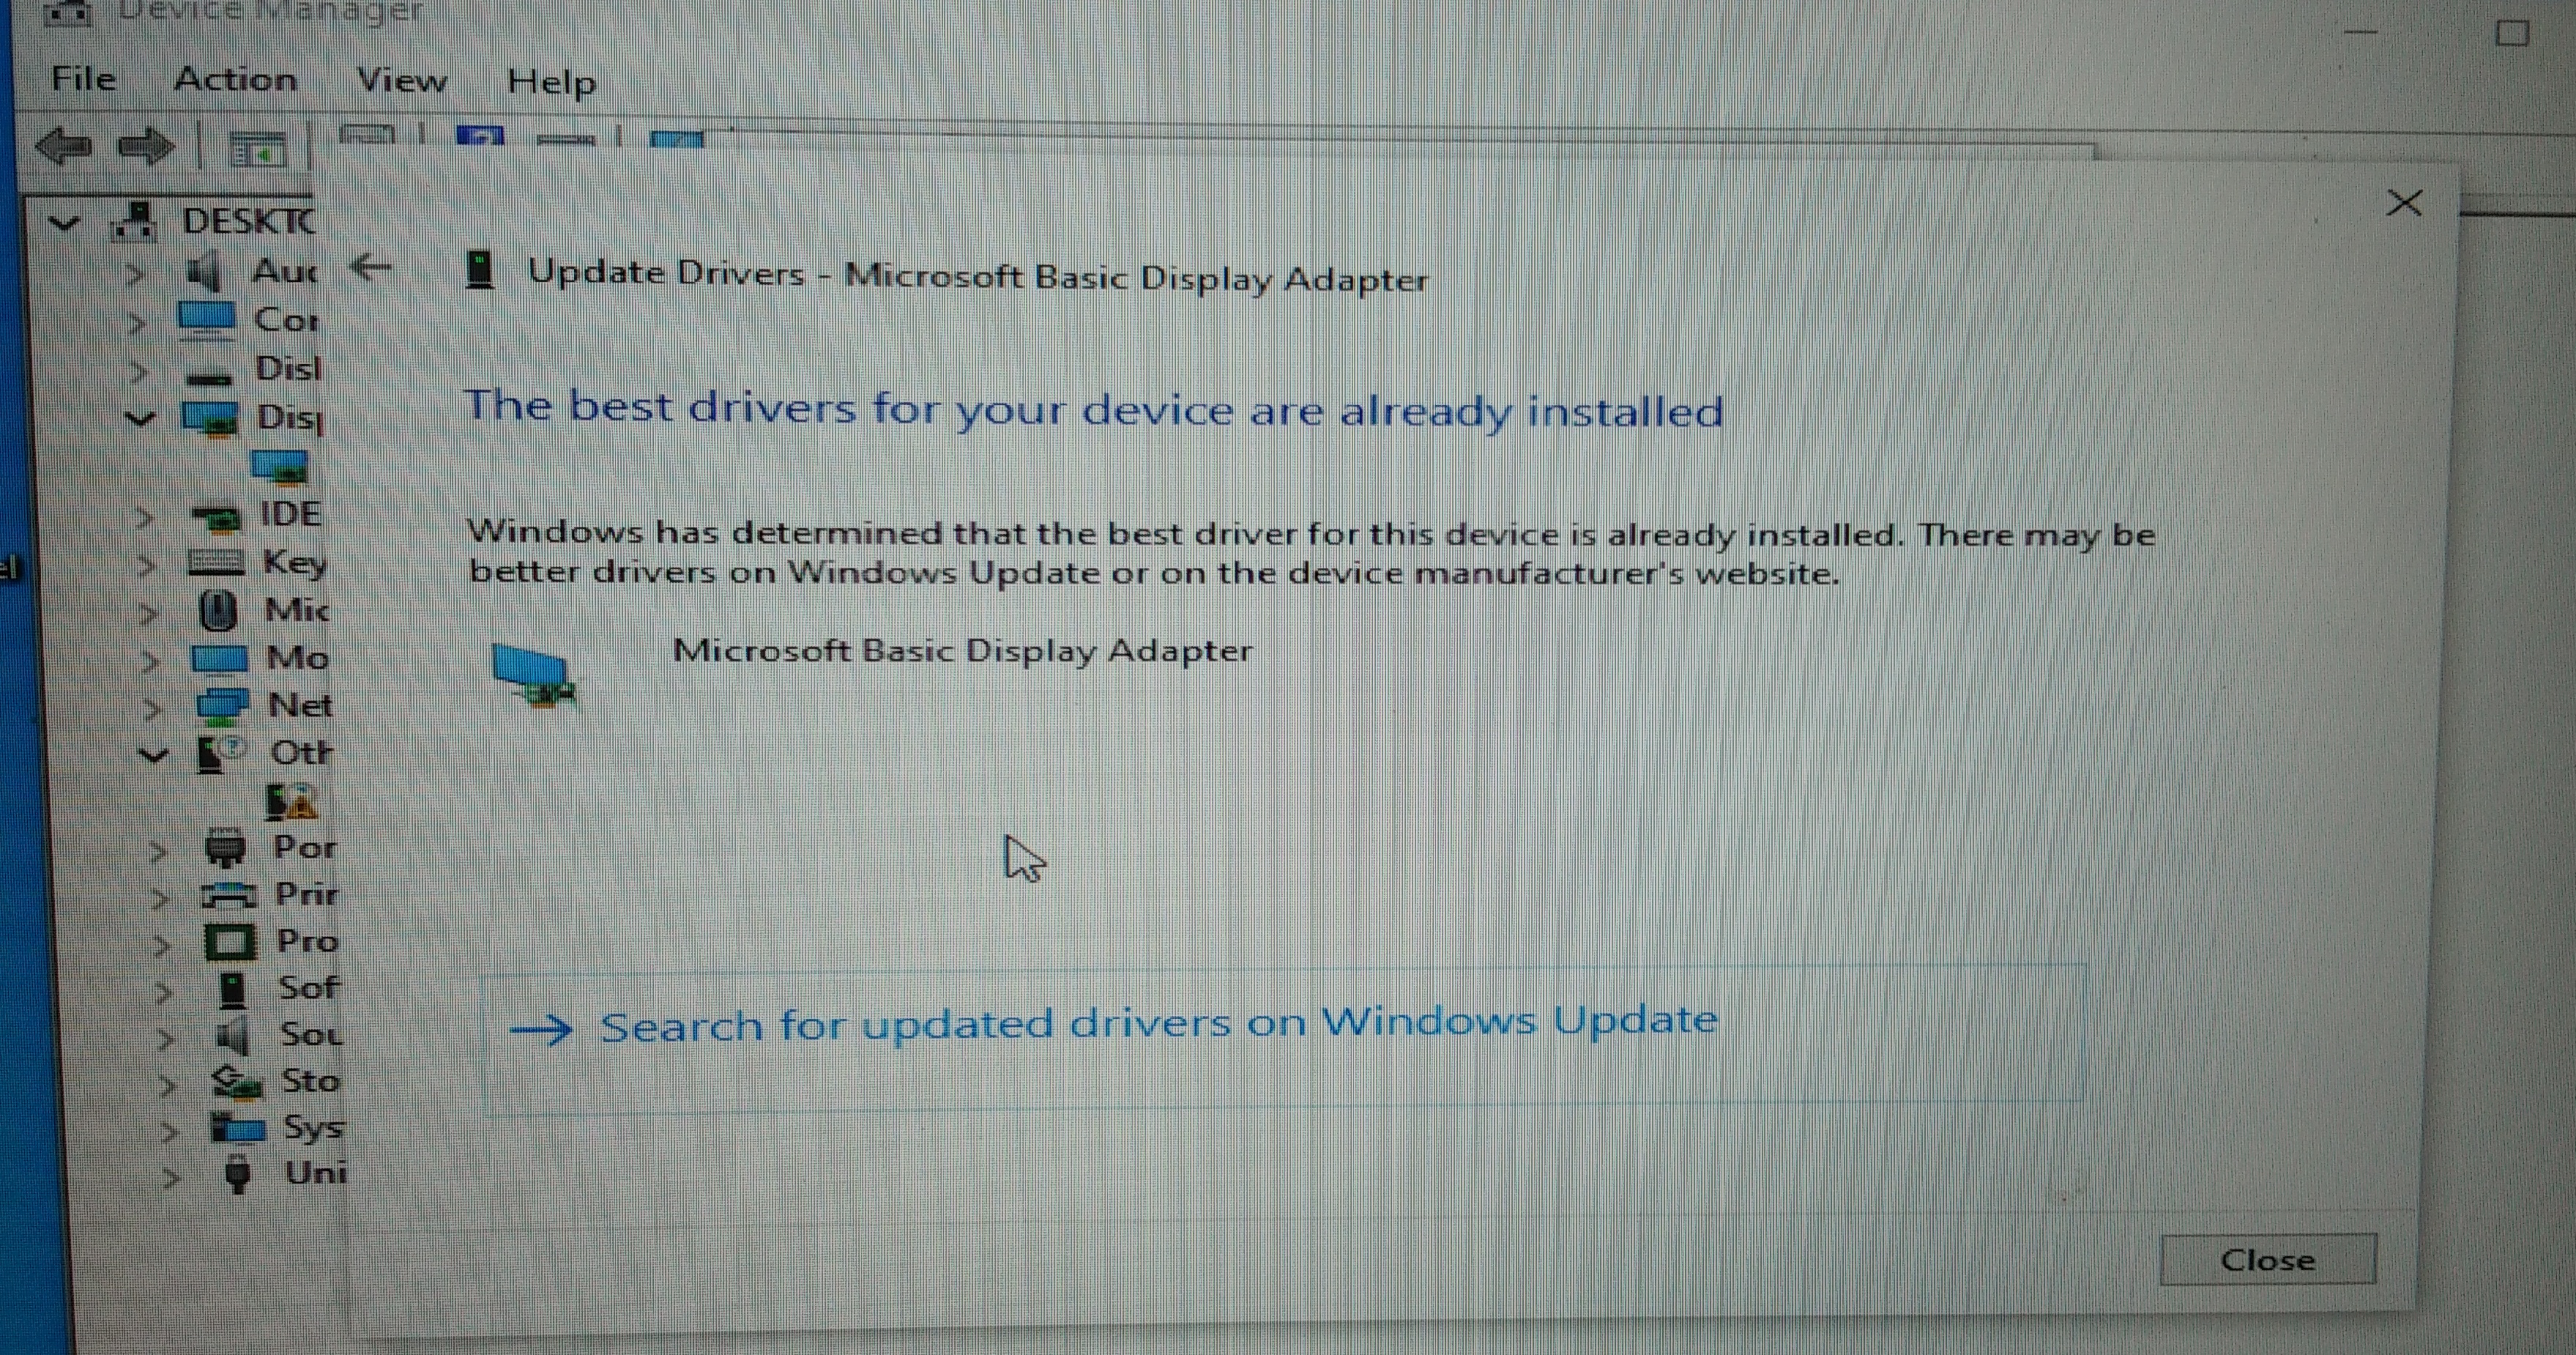Click the Back arrow in the Device Manager toolbar
The height and width of the screenshot is (1355, 2576).
tap(64, 147)
